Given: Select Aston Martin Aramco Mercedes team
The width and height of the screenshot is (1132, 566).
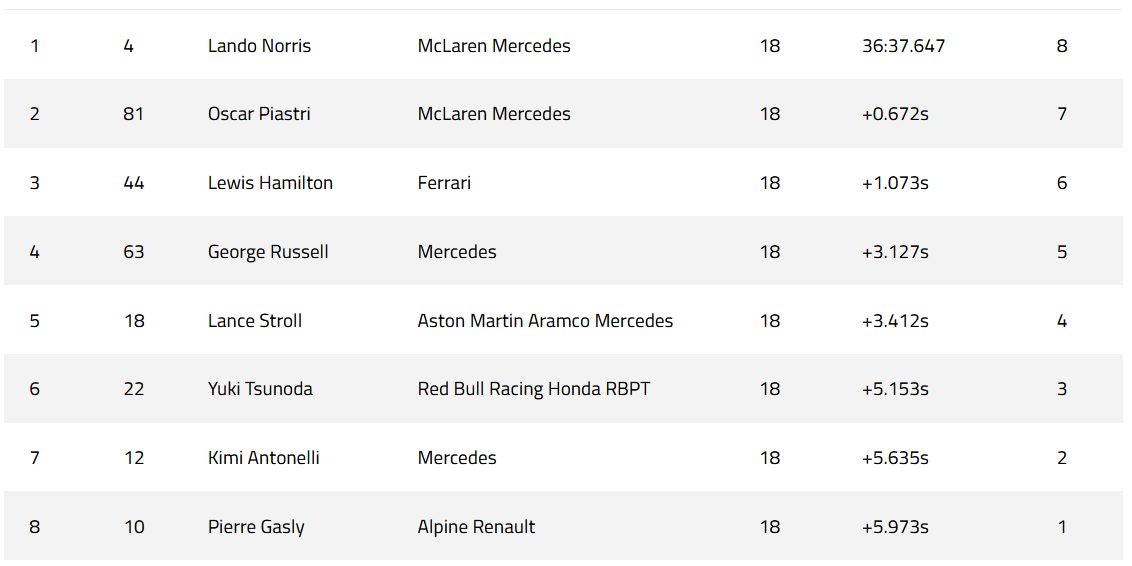Looking at the screenshot, I should click(x=545, y=321).
